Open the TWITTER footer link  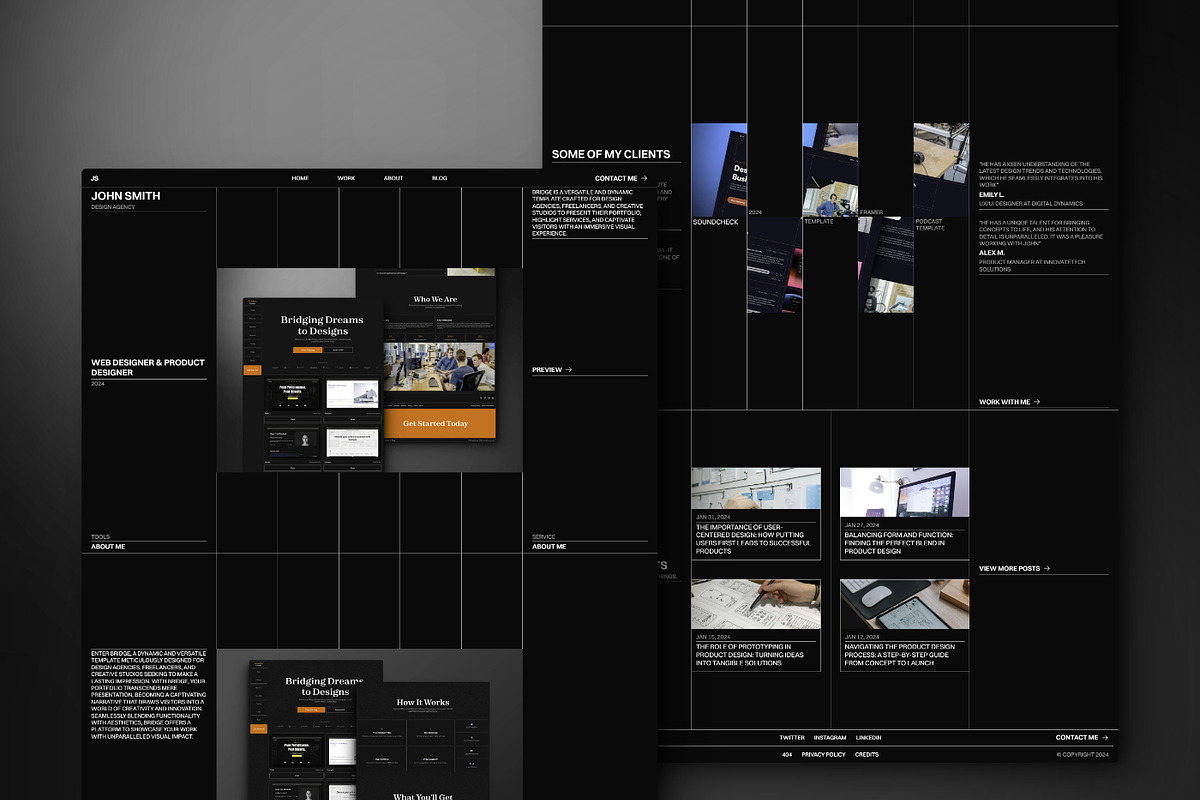(792, 737)
